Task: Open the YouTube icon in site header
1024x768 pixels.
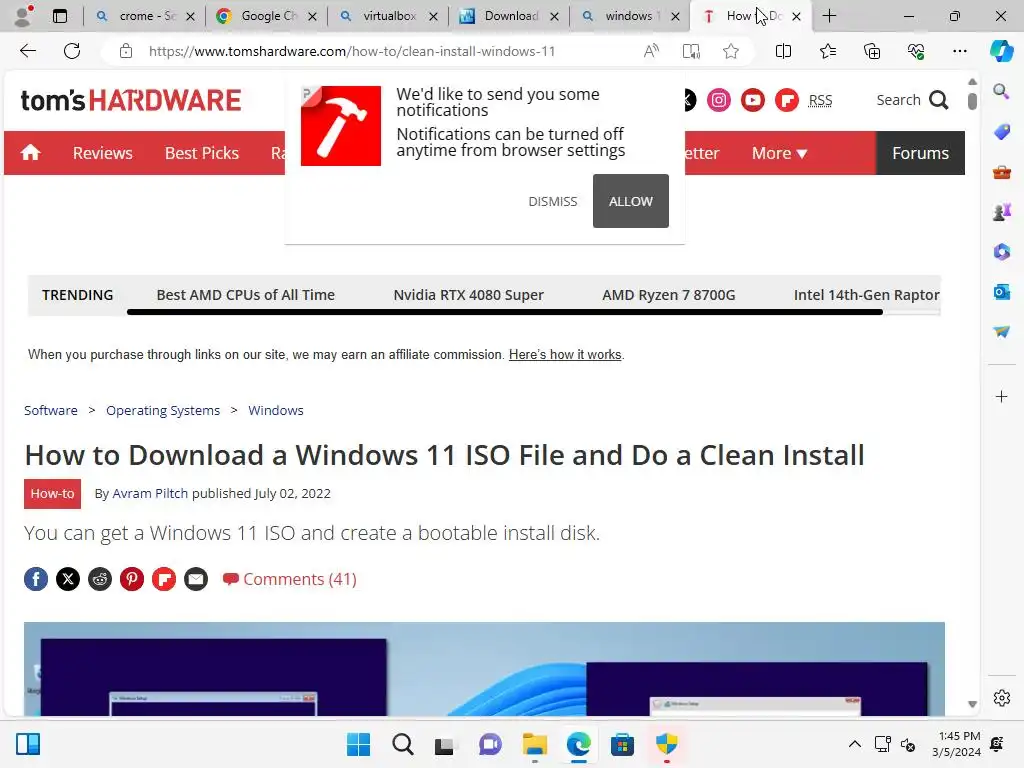Action: pyautogui.click(x=752, y=100)
